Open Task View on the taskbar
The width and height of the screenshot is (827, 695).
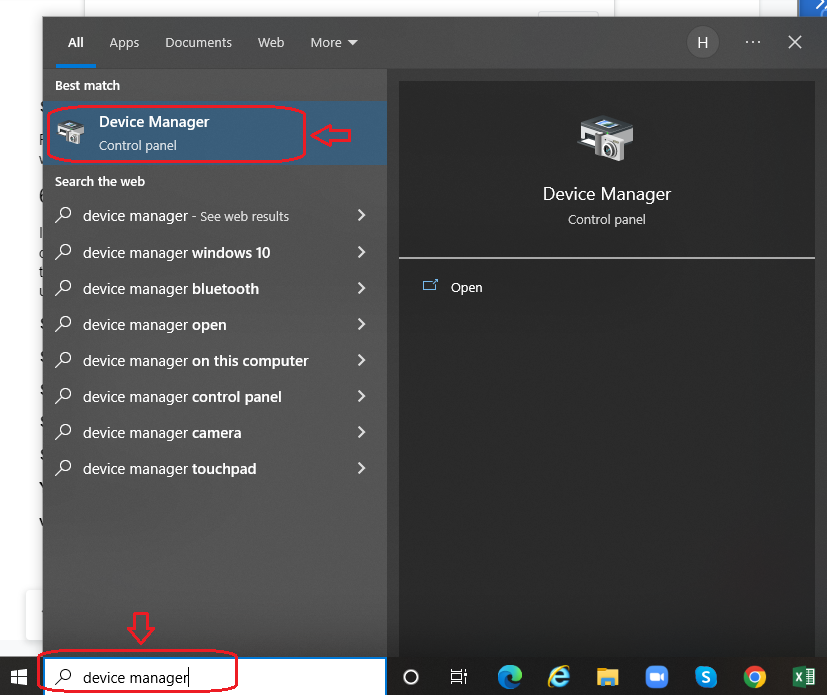[458, 677]
